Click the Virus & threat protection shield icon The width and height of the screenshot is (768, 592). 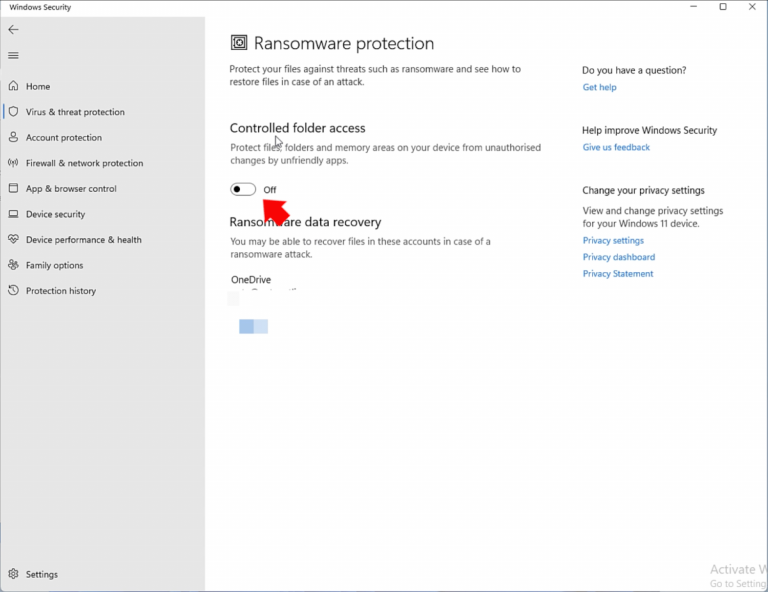point(14,112)
